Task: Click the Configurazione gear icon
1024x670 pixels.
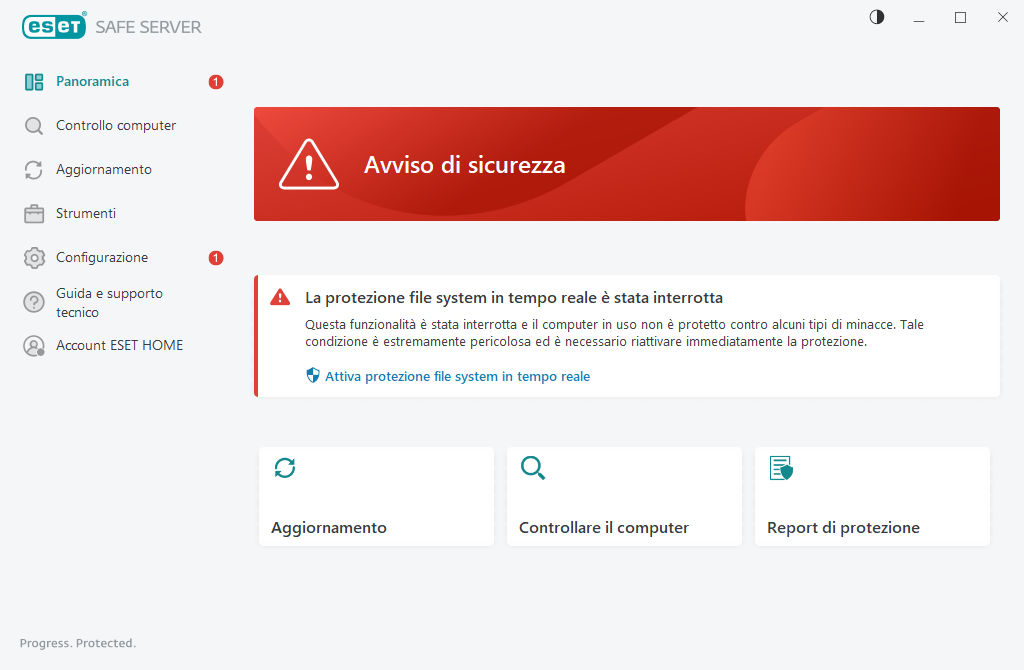Action: click(33, 257)
